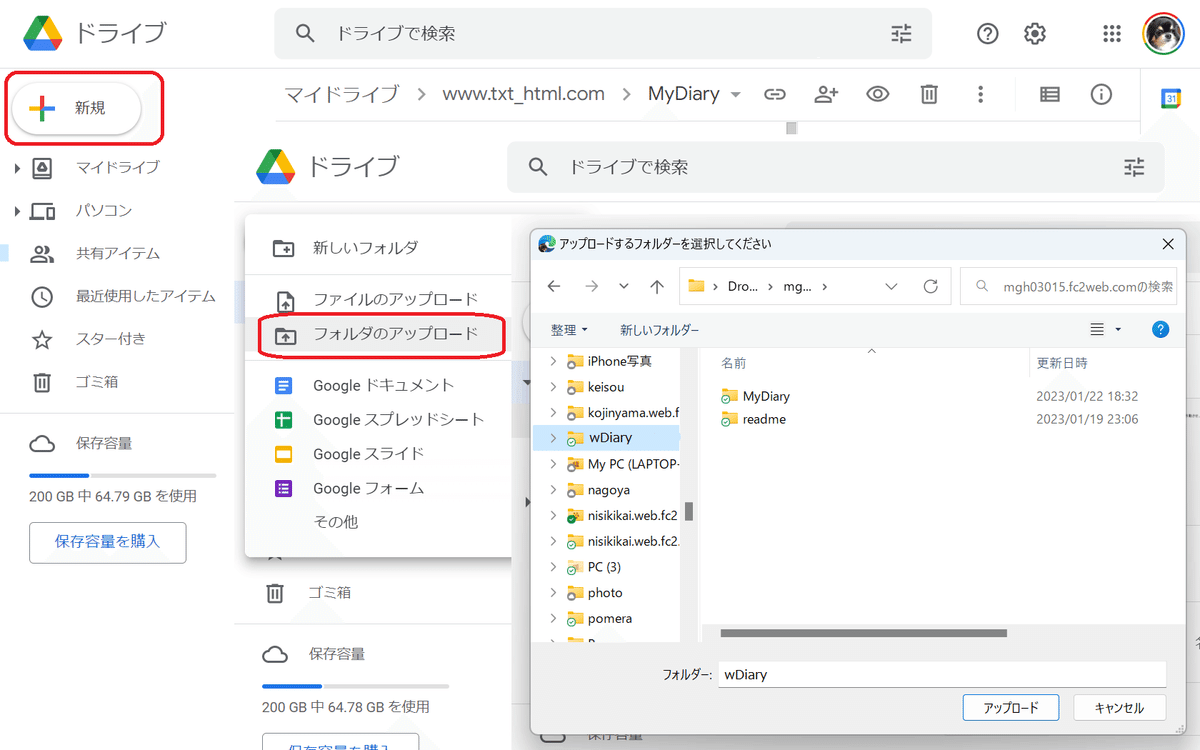Open the account profile avatar
Screen dimensions: 1200x750
[1163, 34]
